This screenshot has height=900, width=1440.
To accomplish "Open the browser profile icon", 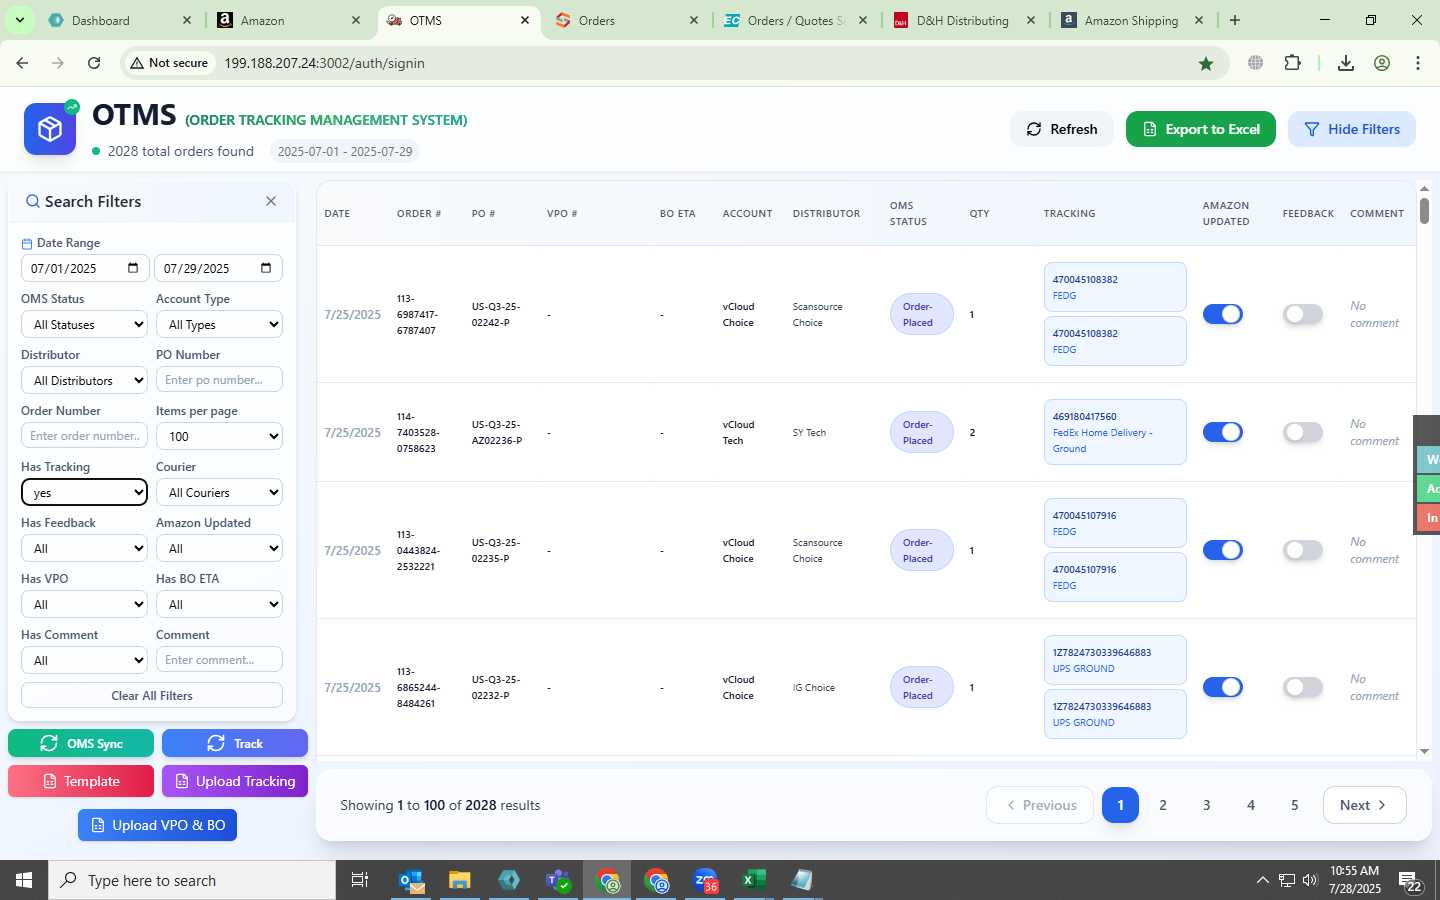I will [1382, 63].
